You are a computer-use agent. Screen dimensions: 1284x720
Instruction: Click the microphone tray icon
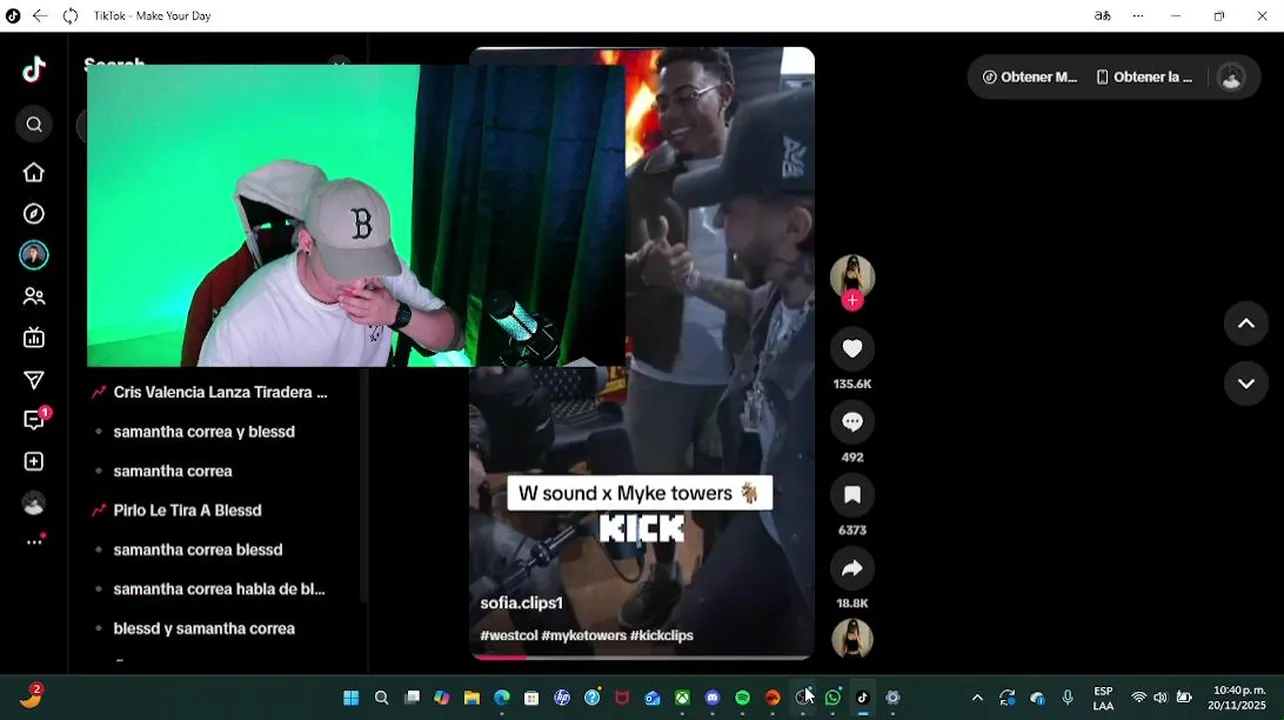click(1067, 698)
